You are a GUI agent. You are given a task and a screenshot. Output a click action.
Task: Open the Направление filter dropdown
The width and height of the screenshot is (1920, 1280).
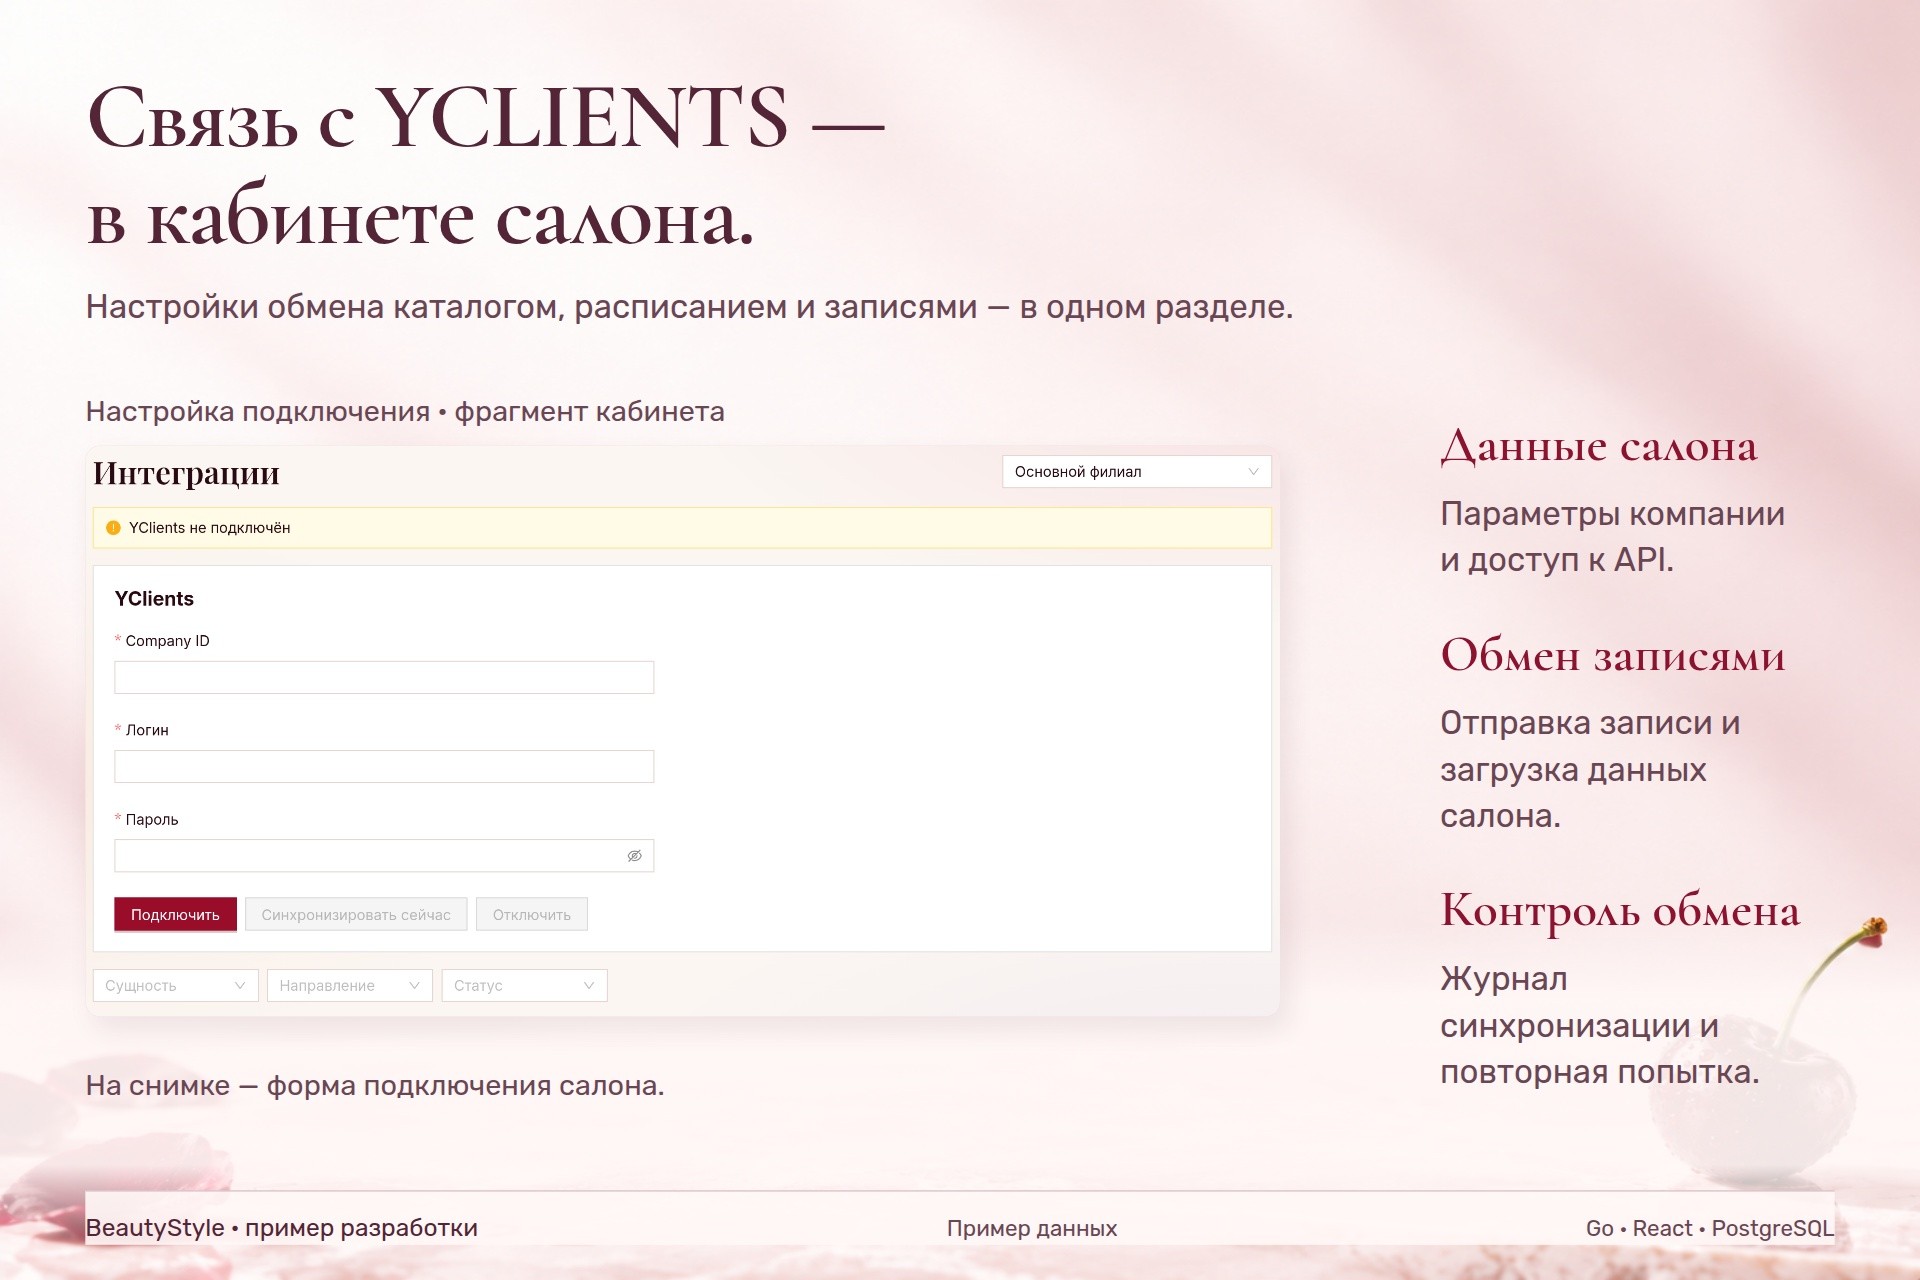point(349,986)
